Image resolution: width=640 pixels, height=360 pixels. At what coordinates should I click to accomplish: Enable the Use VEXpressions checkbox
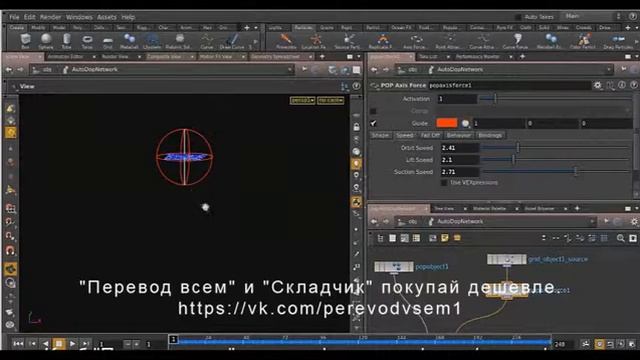pos(444,182)
